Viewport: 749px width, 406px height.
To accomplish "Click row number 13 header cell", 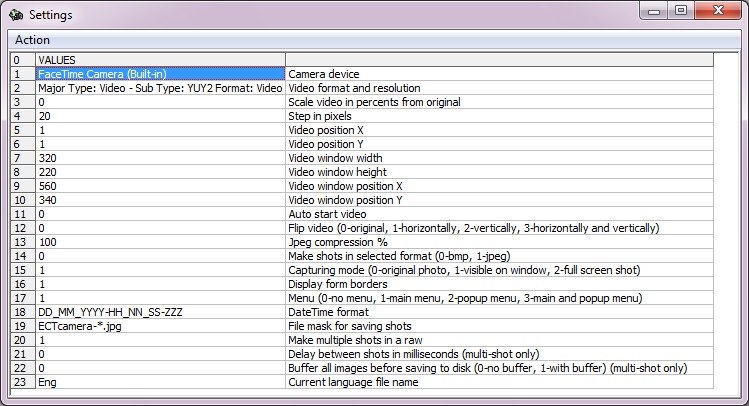I will pos(23,242).
